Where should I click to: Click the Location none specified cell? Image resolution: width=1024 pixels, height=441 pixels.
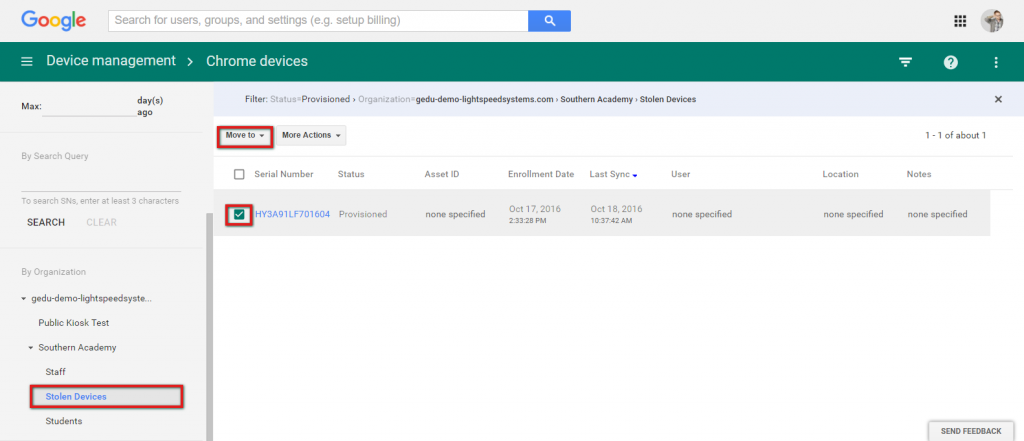click(853, 214)
